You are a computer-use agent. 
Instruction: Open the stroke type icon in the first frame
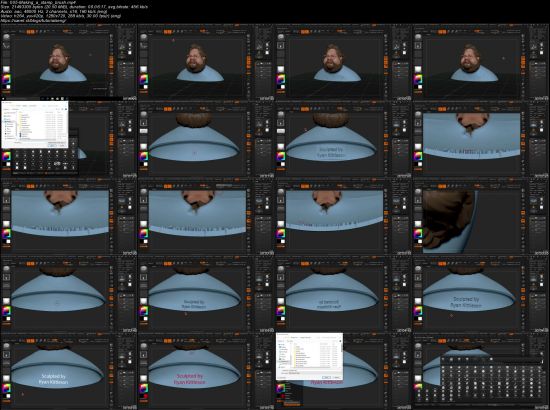(x=6, y=46)
